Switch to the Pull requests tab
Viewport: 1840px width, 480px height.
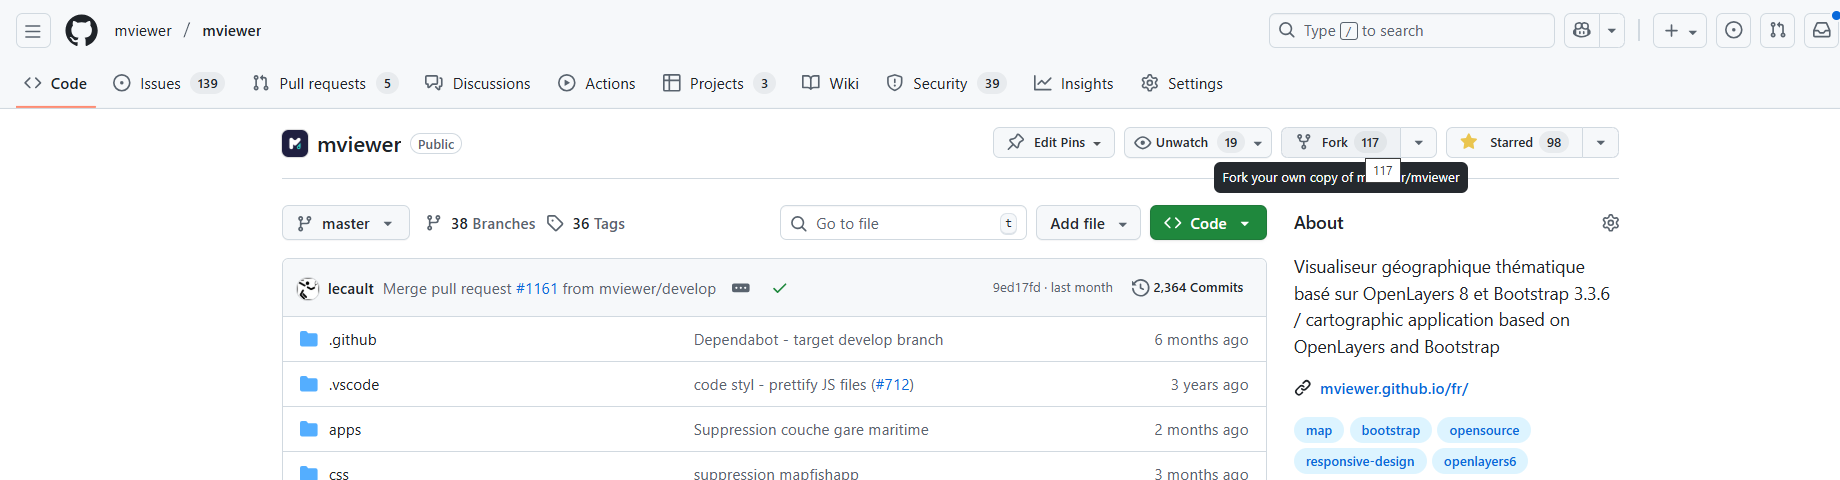tap(325, 84)
